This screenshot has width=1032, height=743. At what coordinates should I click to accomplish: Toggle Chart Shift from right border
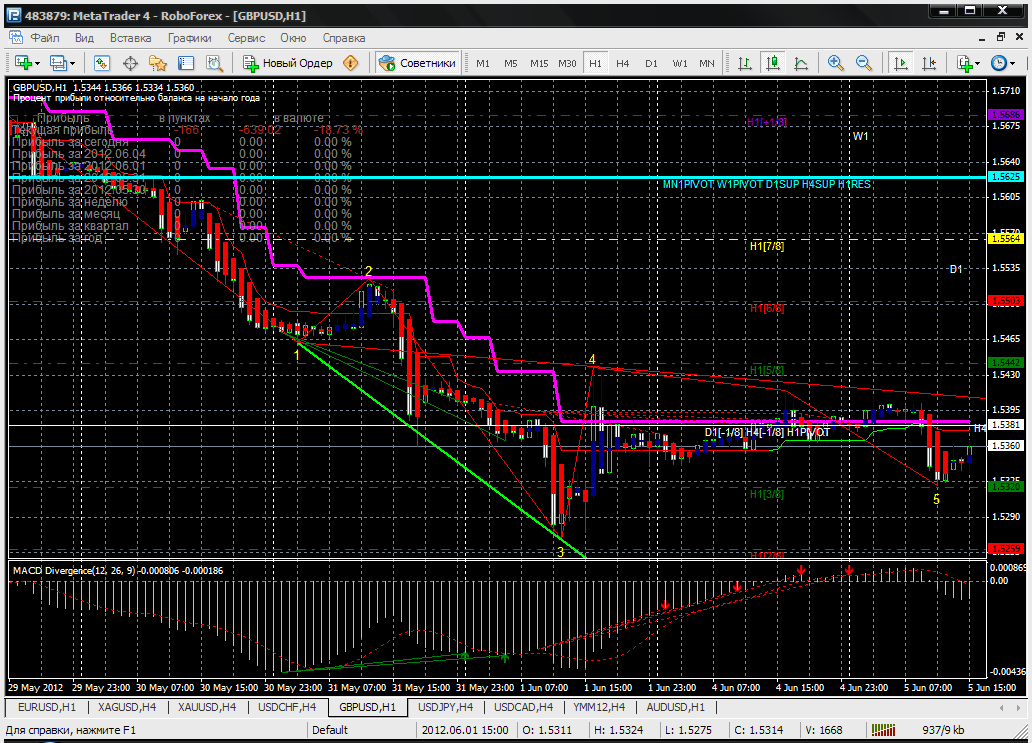point(929,63)
